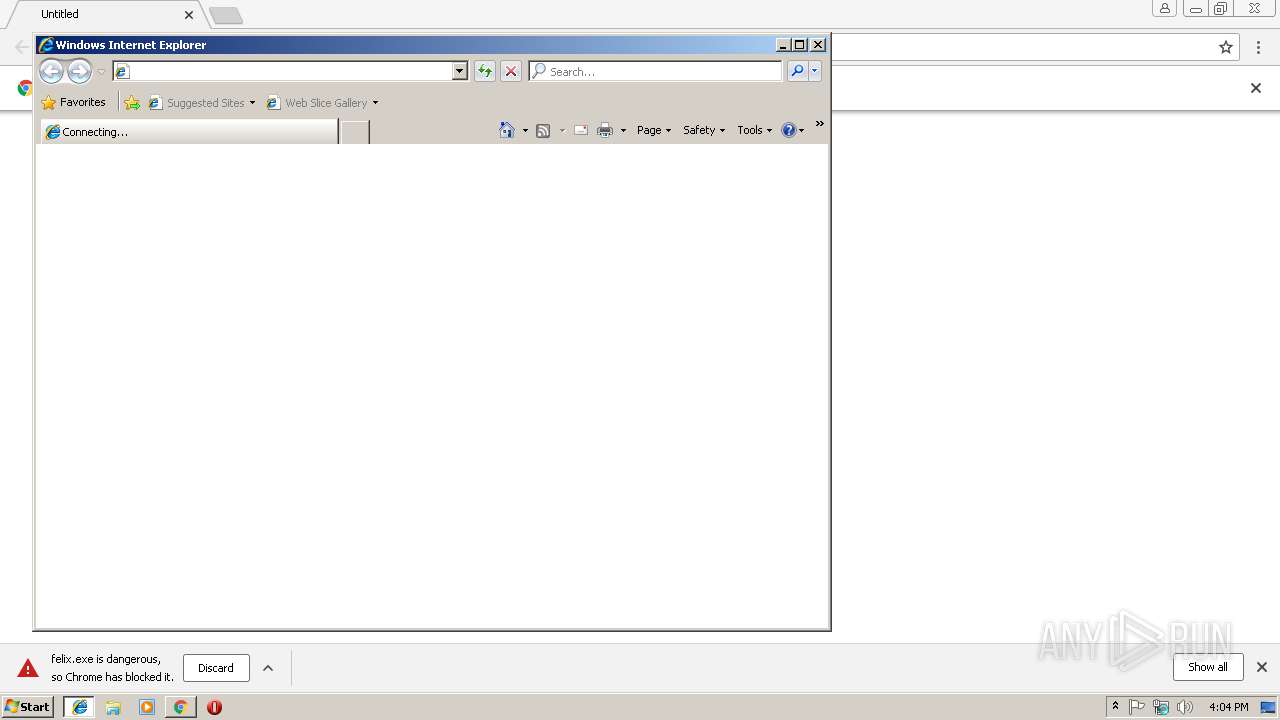Image resolution: width=1280 pixels, height=720 pixels.
Task: Close the Untitled Chrome tab
Action: coord(189,15)
